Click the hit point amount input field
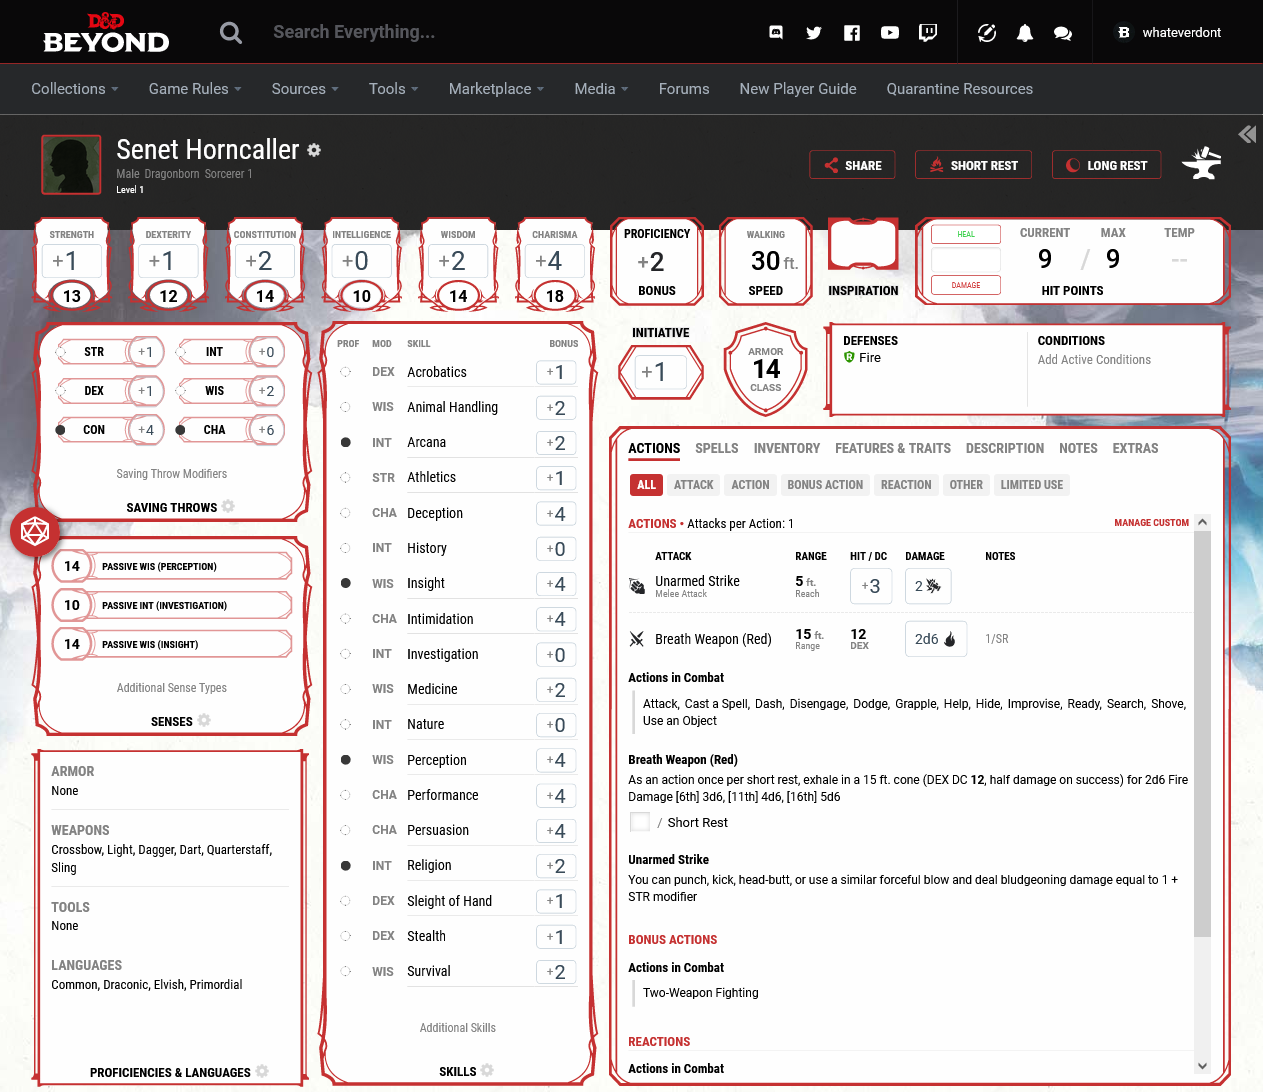 (x=966, y=260)
